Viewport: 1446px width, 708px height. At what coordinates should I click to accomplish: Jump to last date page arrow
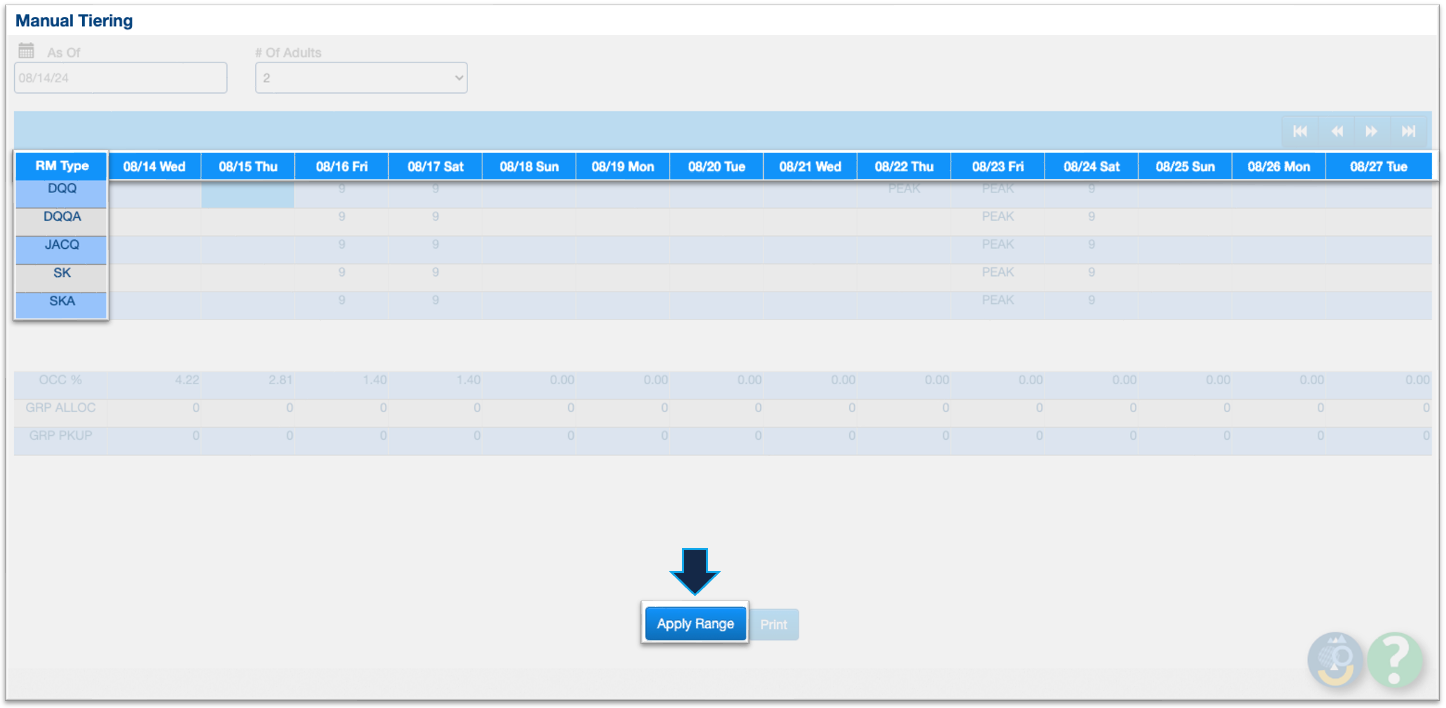(1408, 132)
